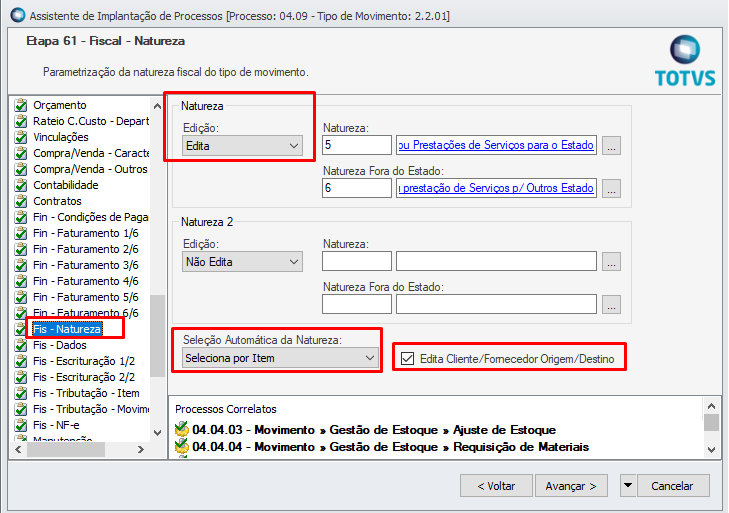
Task: Select Fis - Escrituração 2/2 step
Action: coord(84,377)
